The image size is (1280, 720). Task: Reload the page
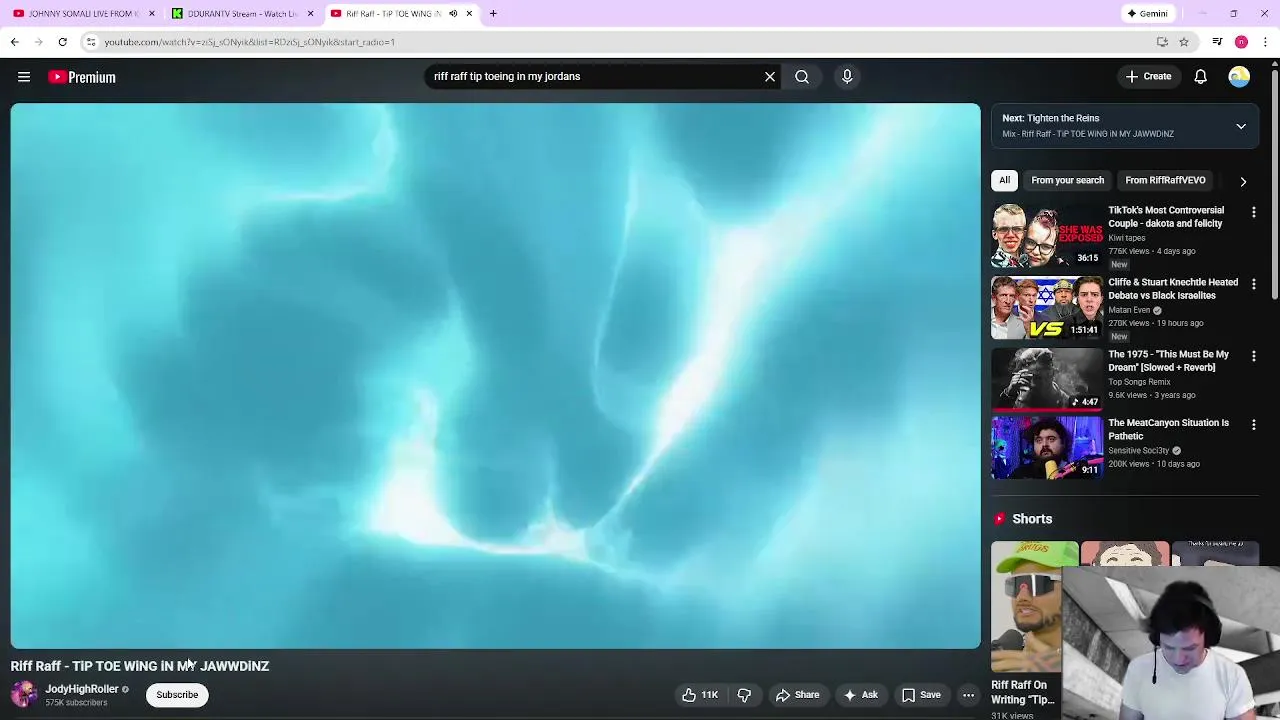point(62,42)
